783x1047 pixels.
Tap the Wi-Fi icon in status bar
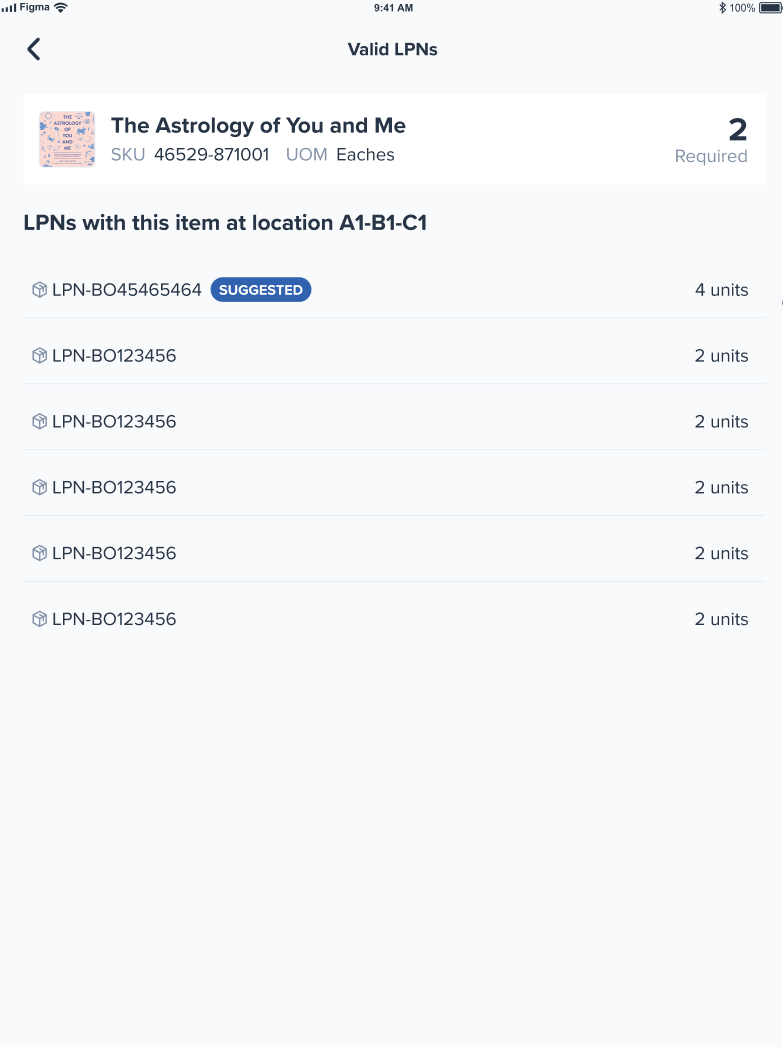pyautogui.click(x=61, y=7)
